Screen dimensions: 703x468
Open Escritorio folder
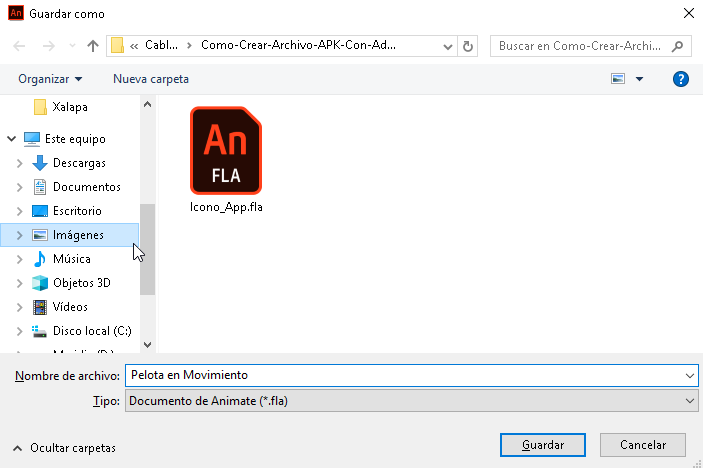point(77,211)
